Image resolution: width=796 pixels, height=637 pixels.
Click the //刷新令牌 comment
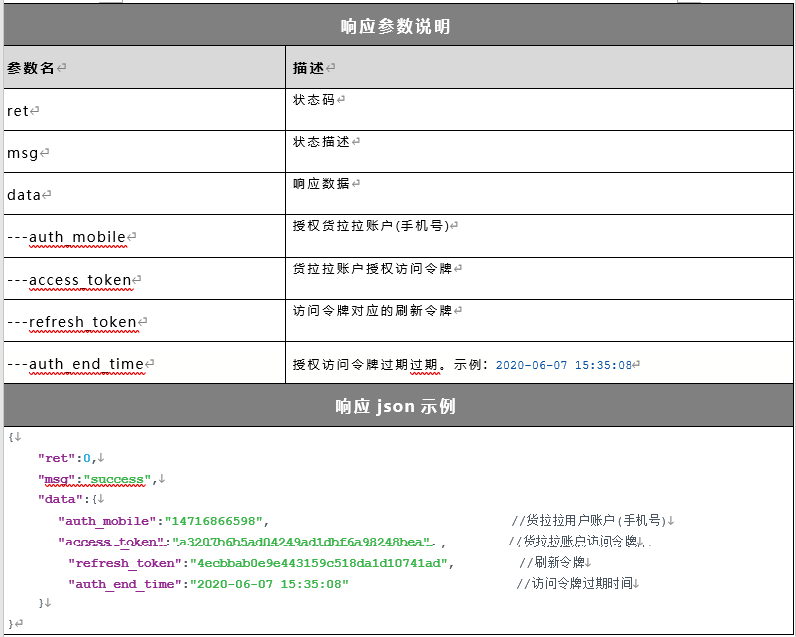[552, 562]
